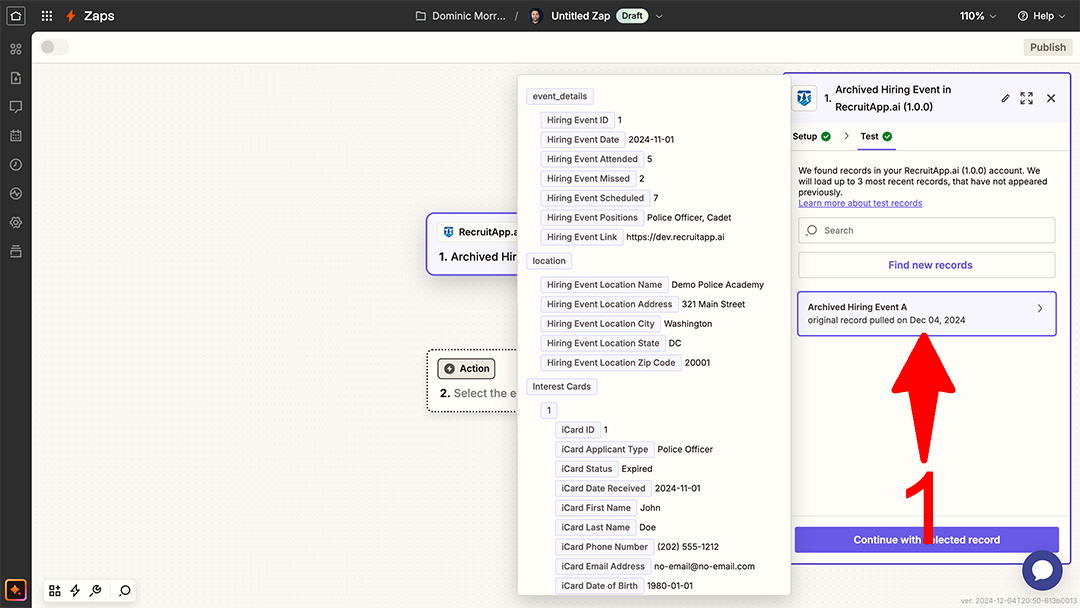The image size is (1080, 608).
Task: Open the chat support bubble
Action: (x=1042, y=570)
